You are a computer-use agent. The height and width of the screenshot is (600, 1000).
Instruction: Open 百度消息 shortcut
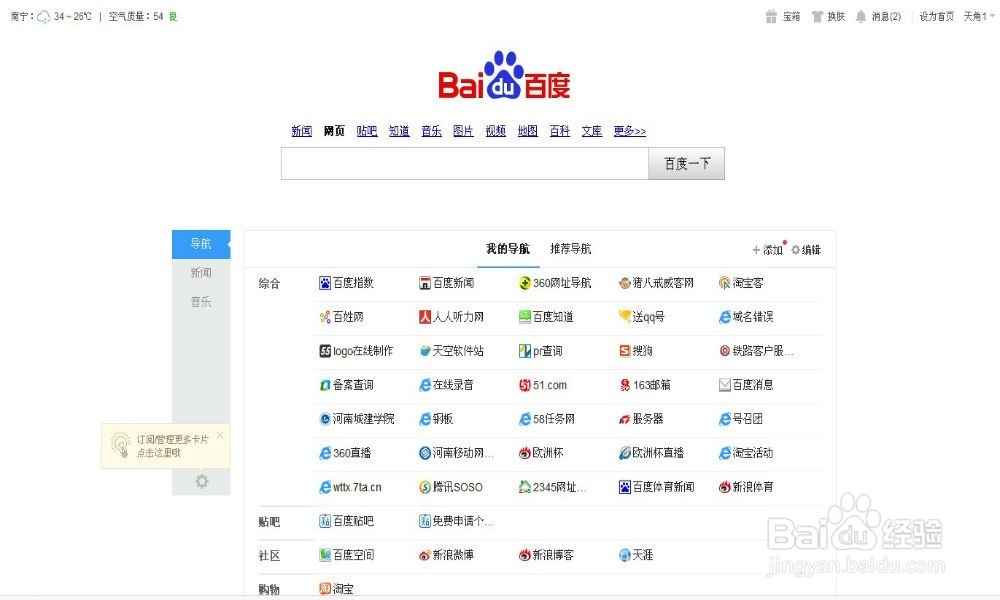[x=746, y=385]
